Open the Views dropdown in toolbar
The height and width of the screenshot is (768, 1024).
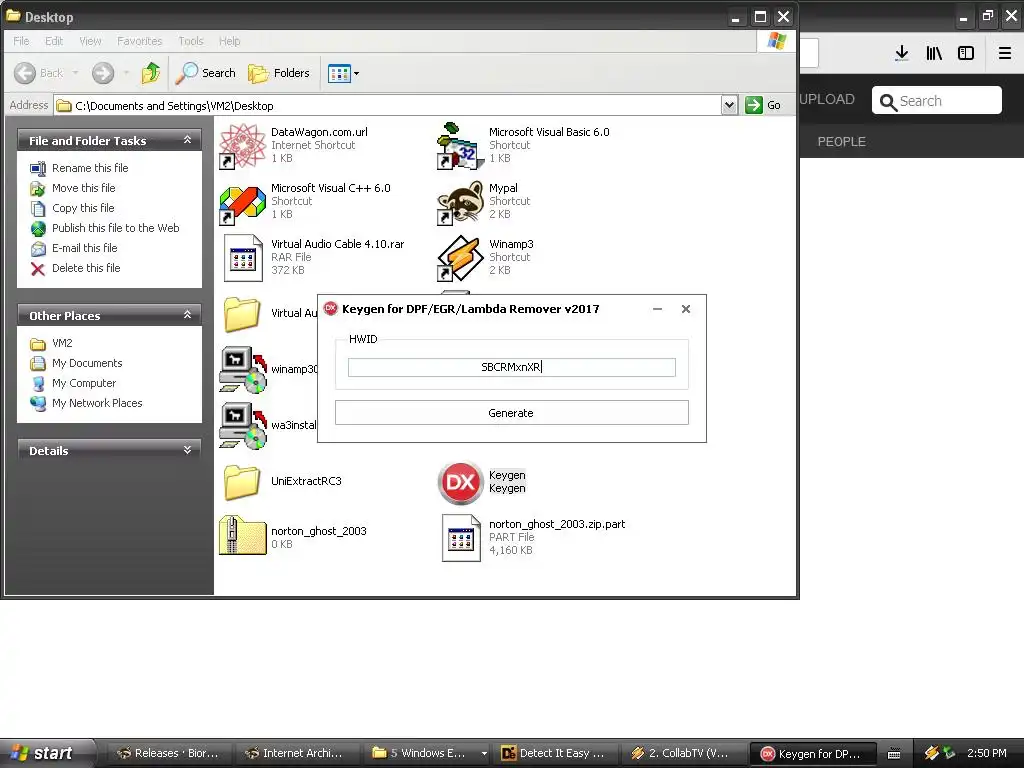[344, 73]
